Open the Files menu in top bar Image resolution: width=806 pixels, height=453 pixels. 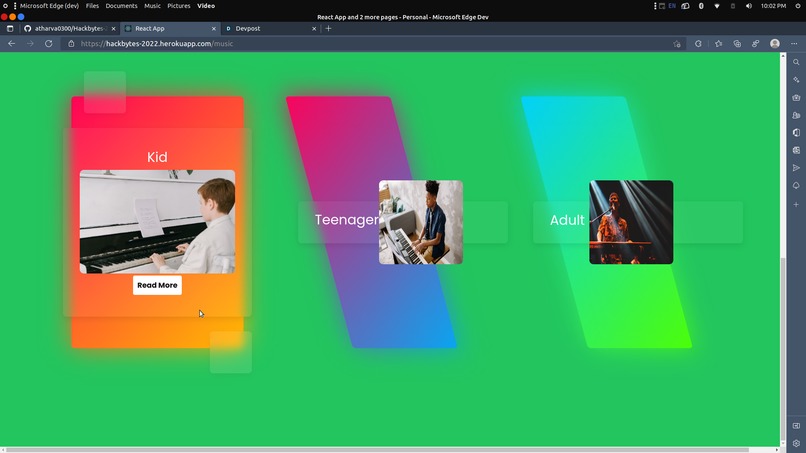pos(93,6)
